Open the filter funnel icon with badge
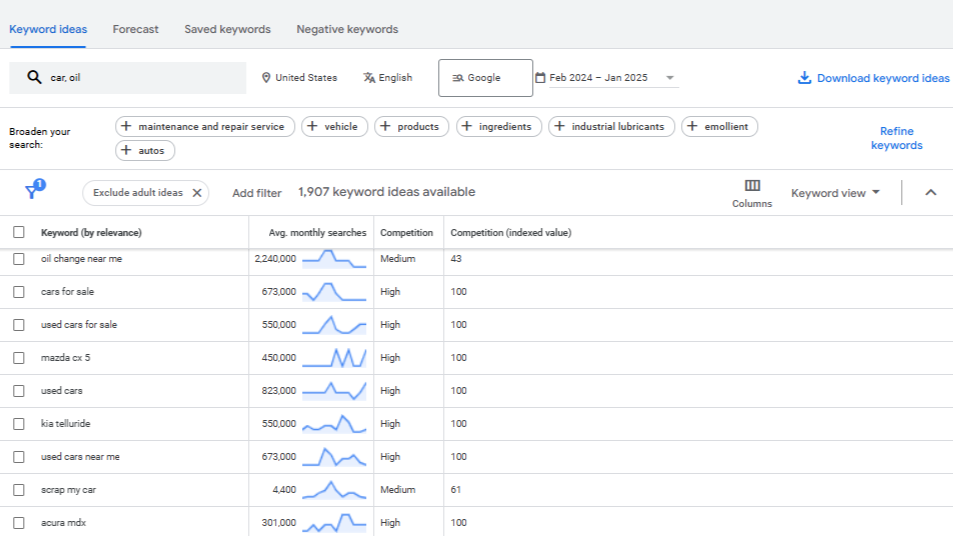The width and height of the screenshot is (953, 536). (33, 189)
